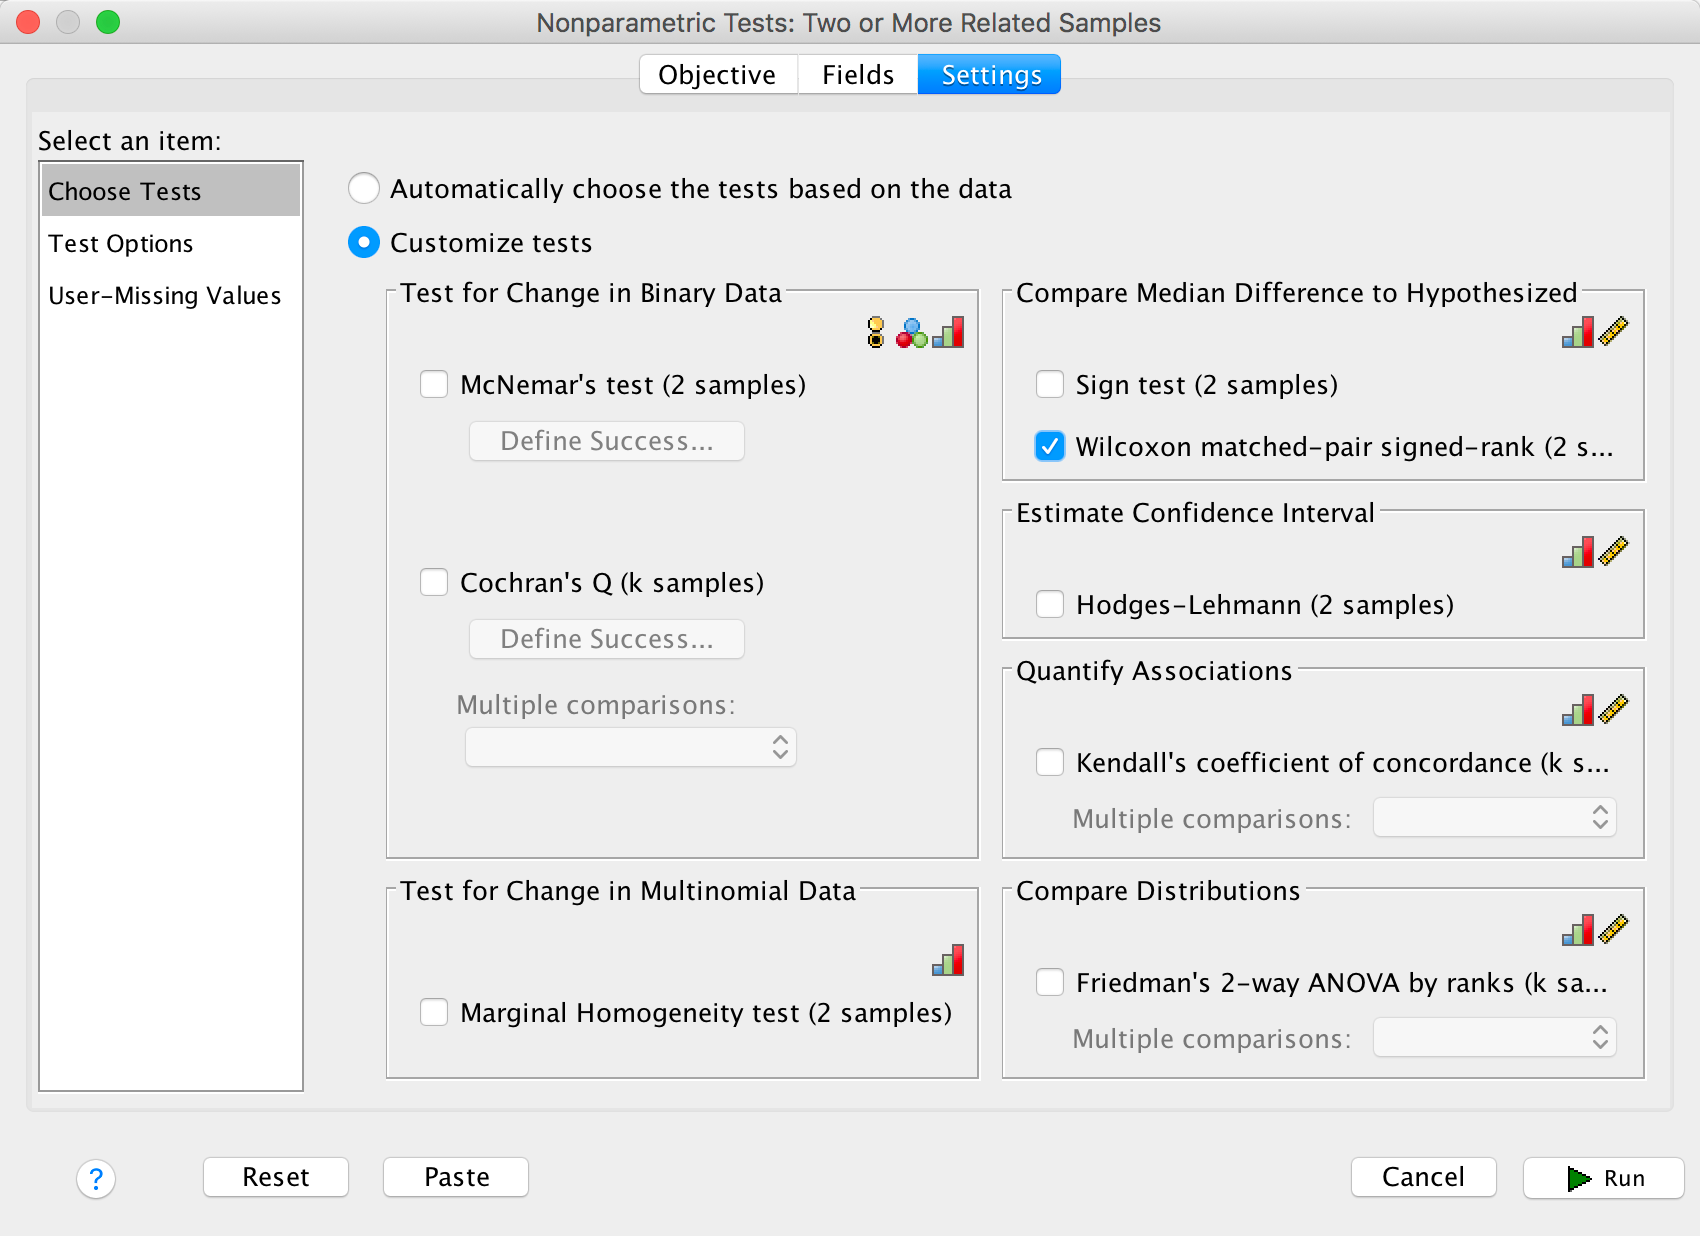Enable Friedman's 2-way ANOVA by ranks

click(1050, 982)
